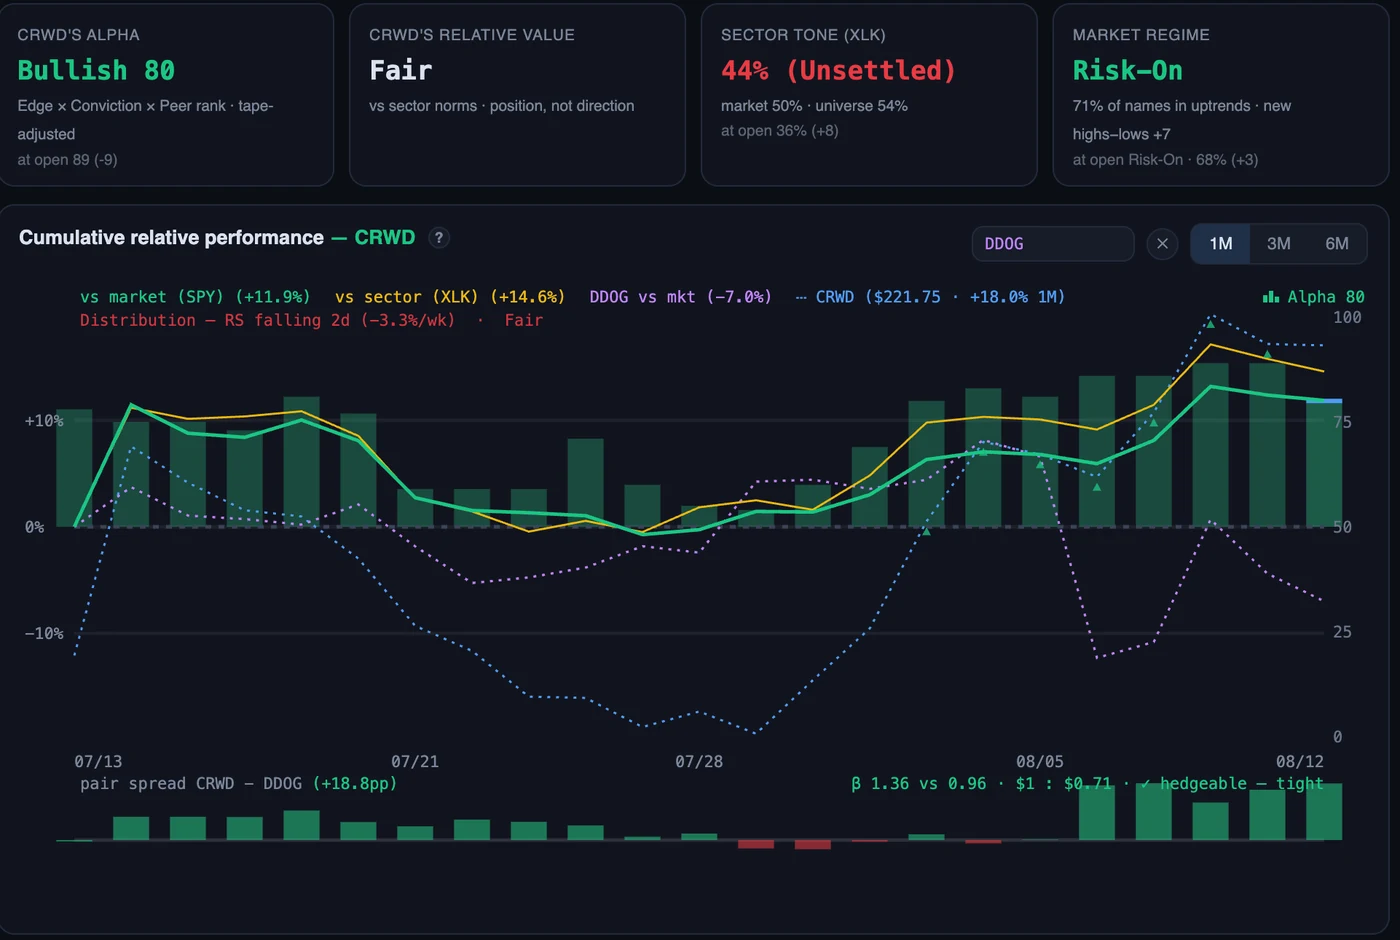Click the "at open 89 (-9)" note
The image size is (1400, 940).
[67, 160]
